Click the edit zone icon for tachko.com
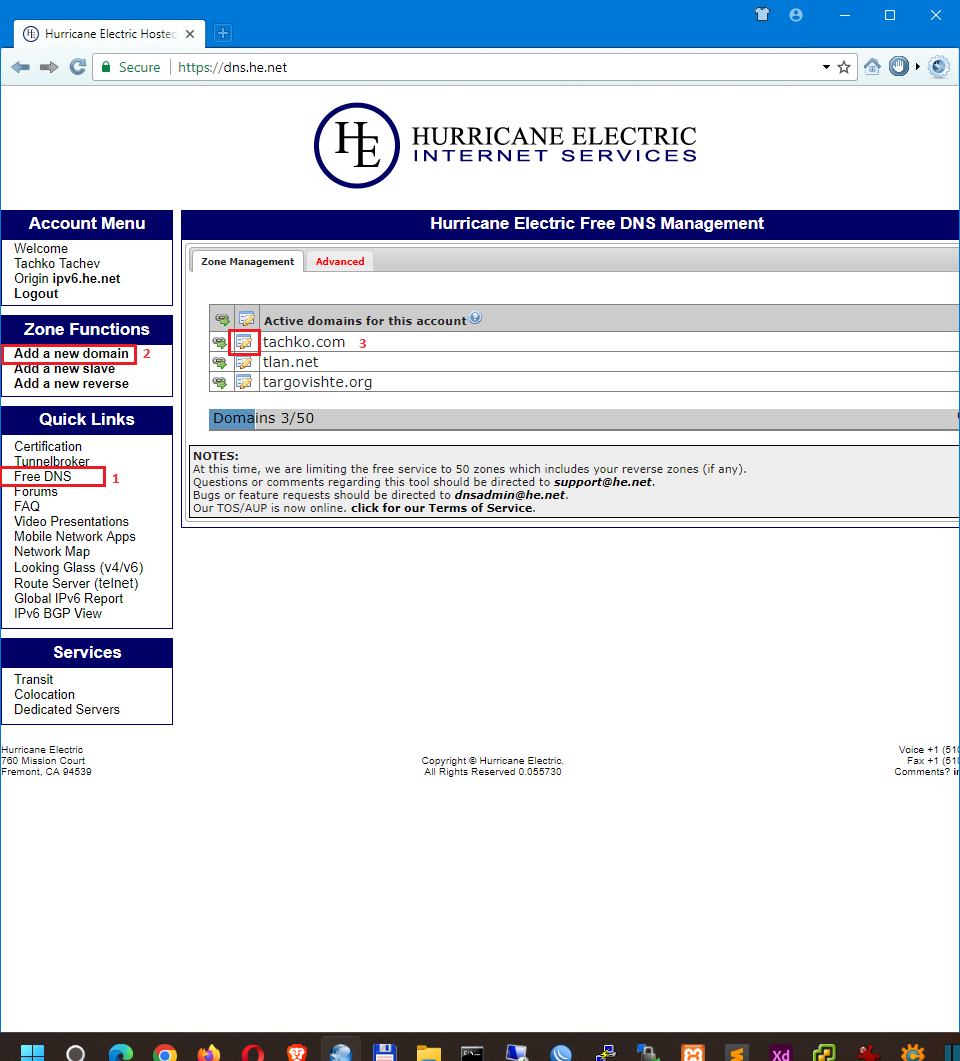 point(244,342)
